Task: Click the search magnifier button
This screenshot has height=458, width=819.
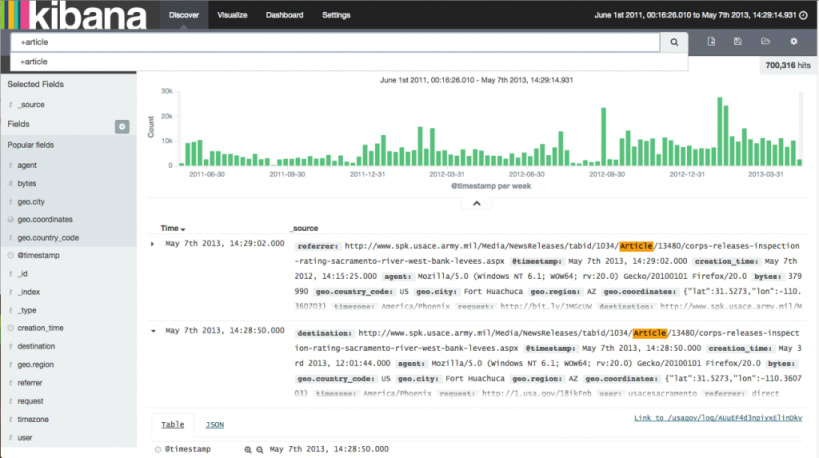Action: point(674,42)
